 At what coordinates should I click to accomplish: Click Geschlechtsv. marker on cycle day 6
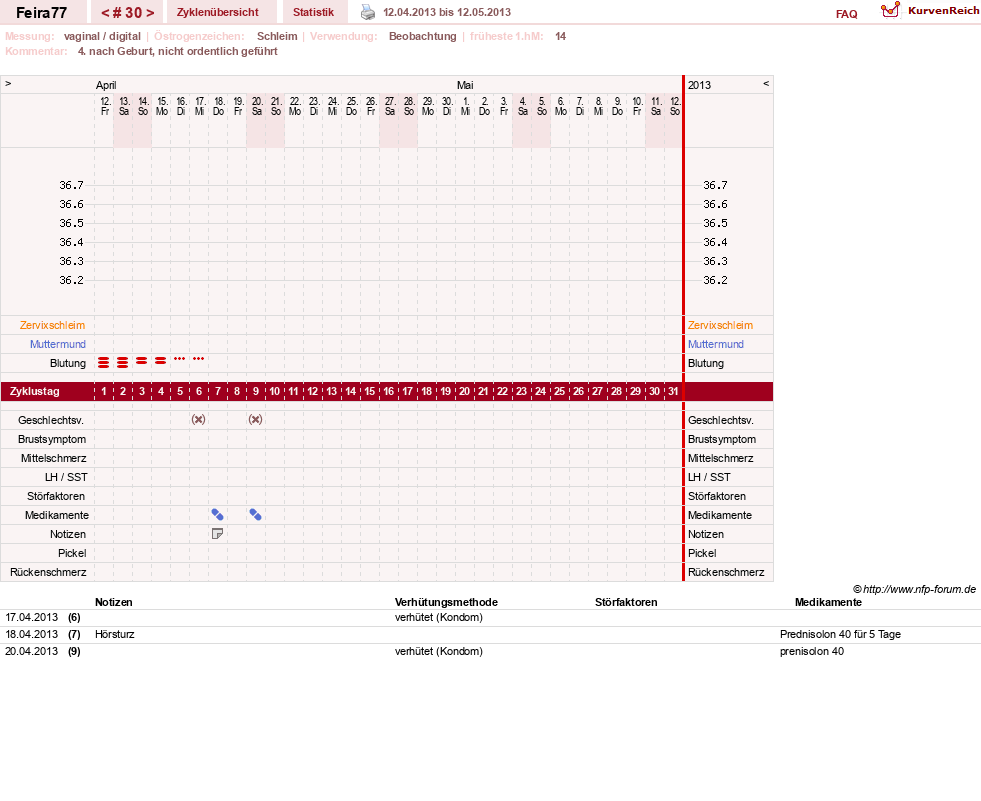pyautogui.click(x=198, y=419)
